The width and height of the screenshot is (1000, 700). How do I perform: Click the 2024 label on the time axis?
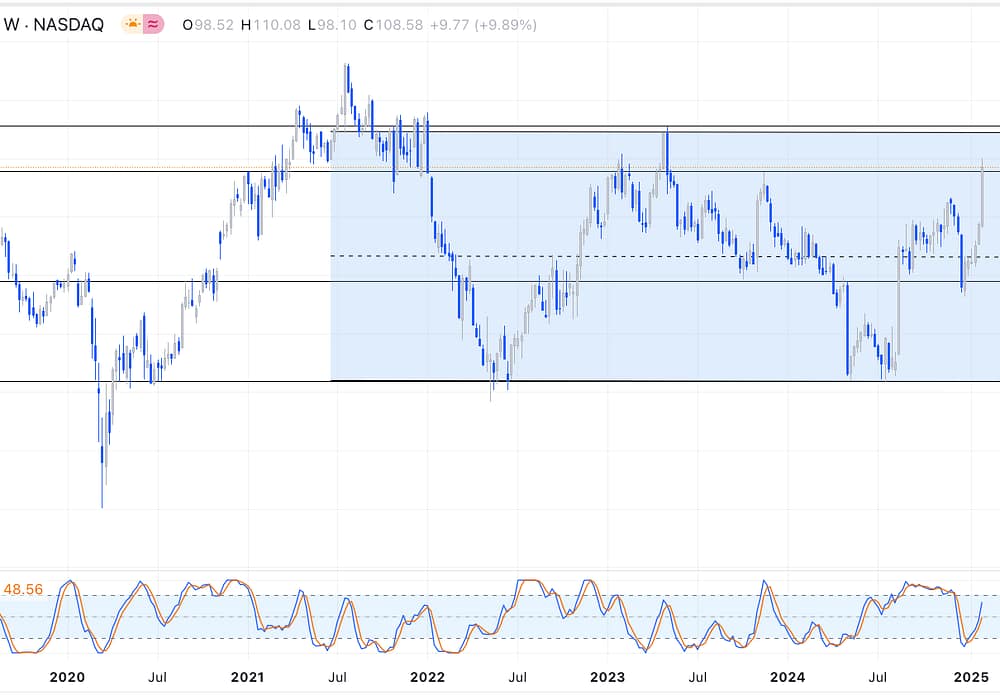pos(788,677)
